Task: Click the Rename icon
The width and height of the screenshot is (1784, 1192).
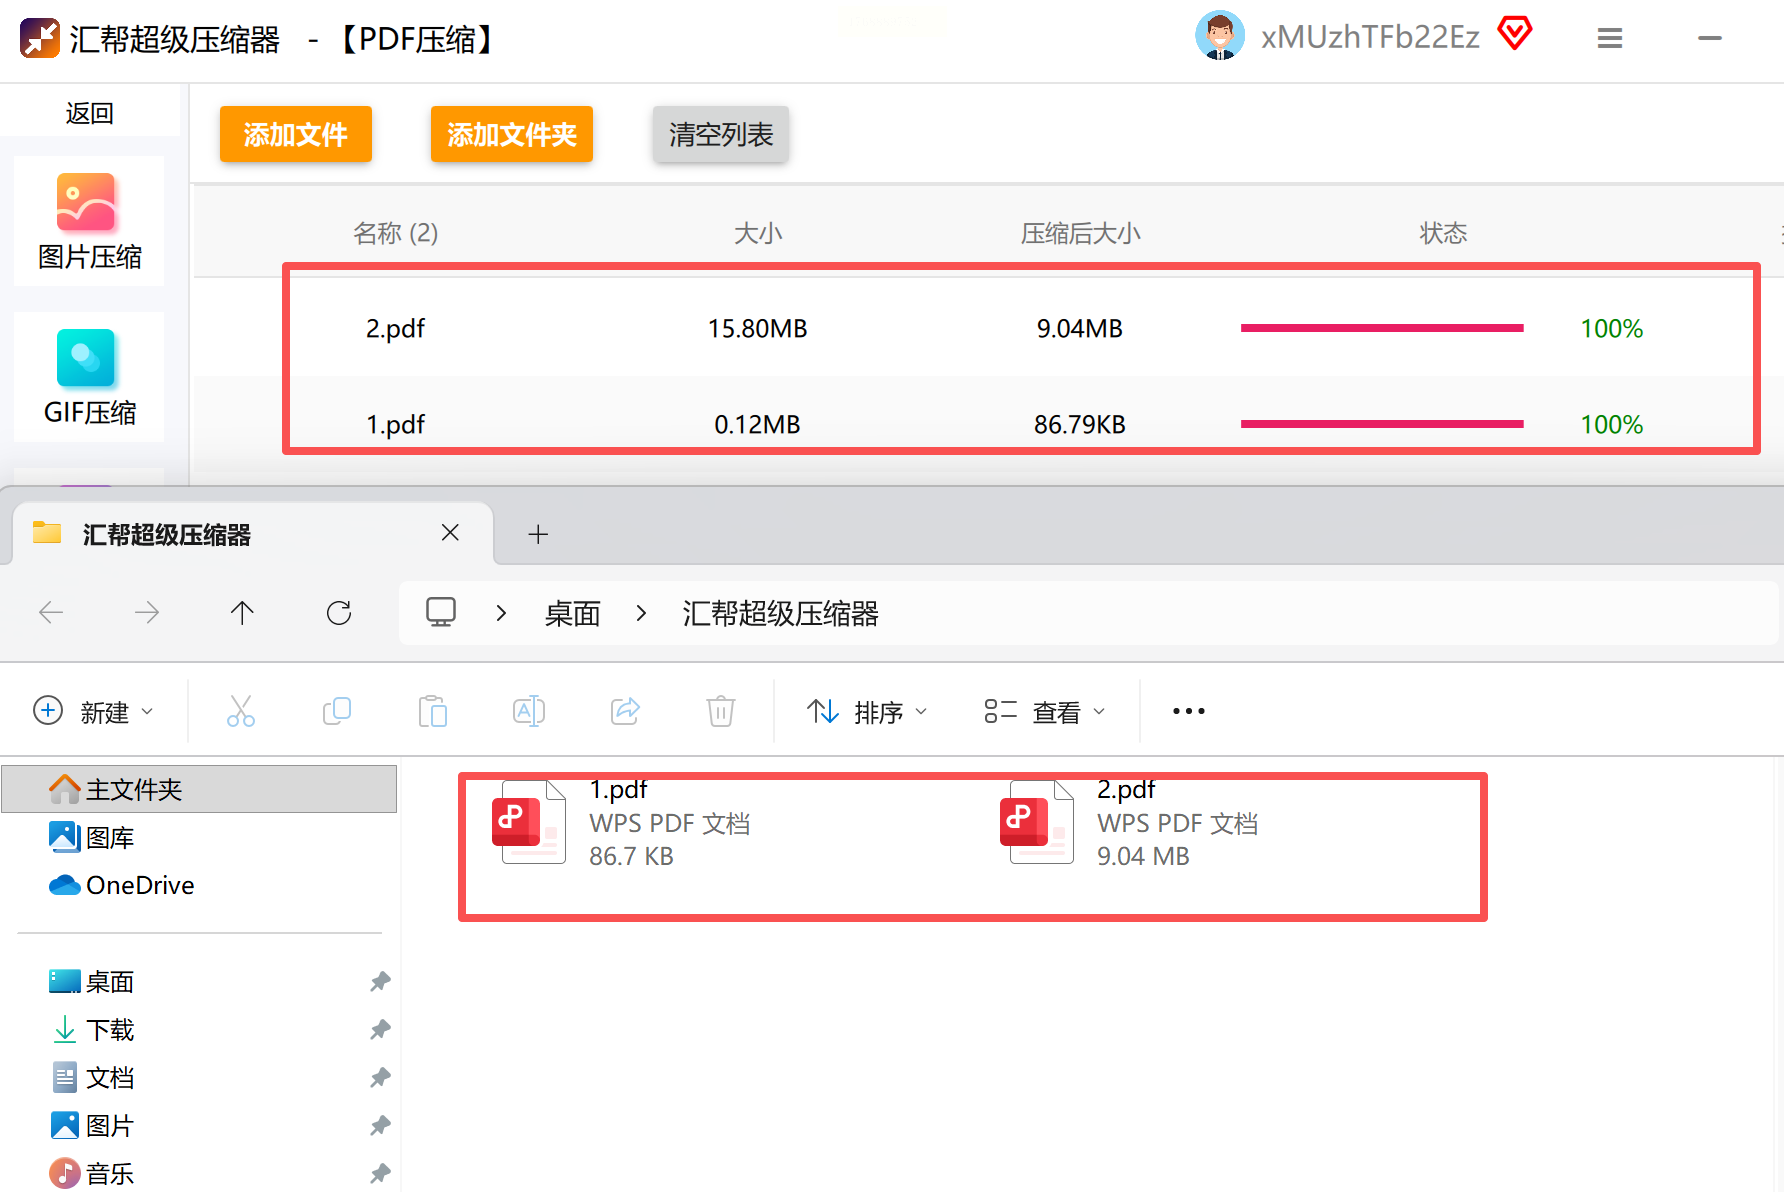Action: point(529,711)
